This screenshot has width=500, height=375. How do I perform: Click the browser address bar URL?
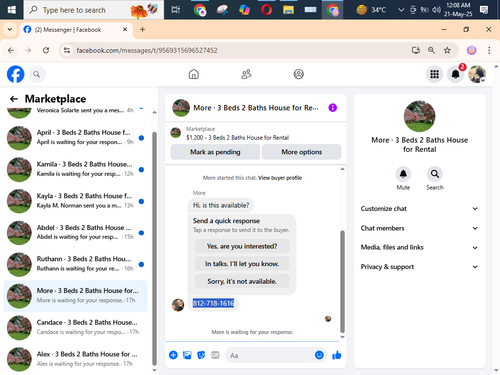[147, 50]
